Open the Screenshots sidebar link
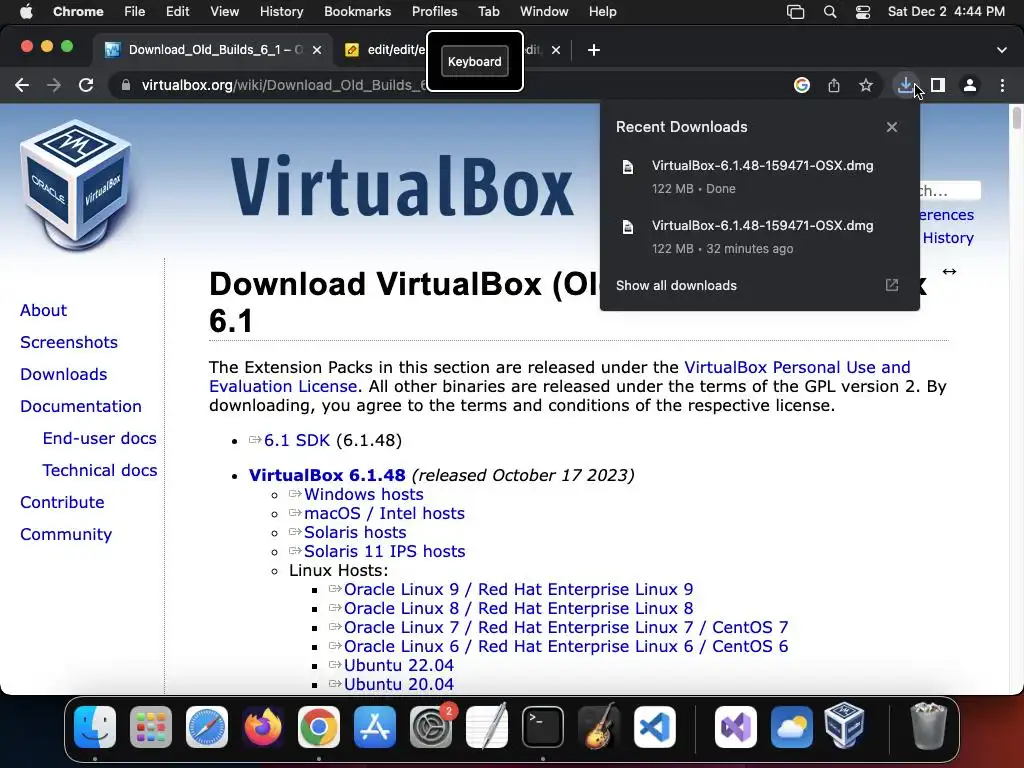Image resolution: width=1024 pixels, height=768 pixels. tap(69, 342)
